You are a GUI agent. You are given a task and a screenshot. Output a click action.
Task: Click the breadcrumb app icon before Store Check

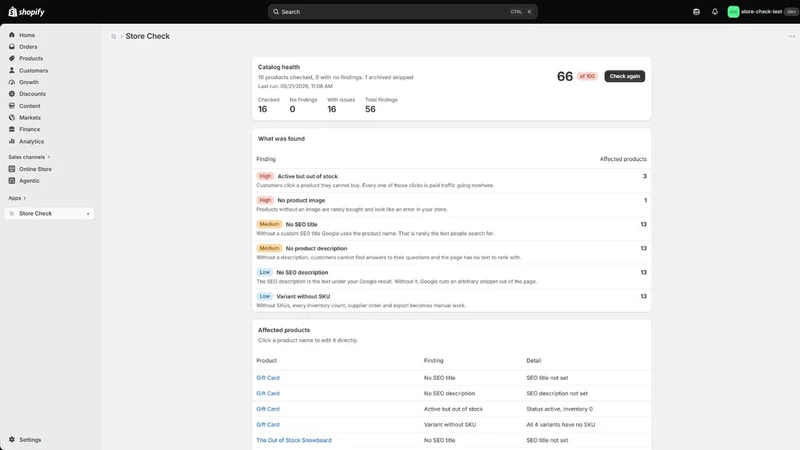114,36
